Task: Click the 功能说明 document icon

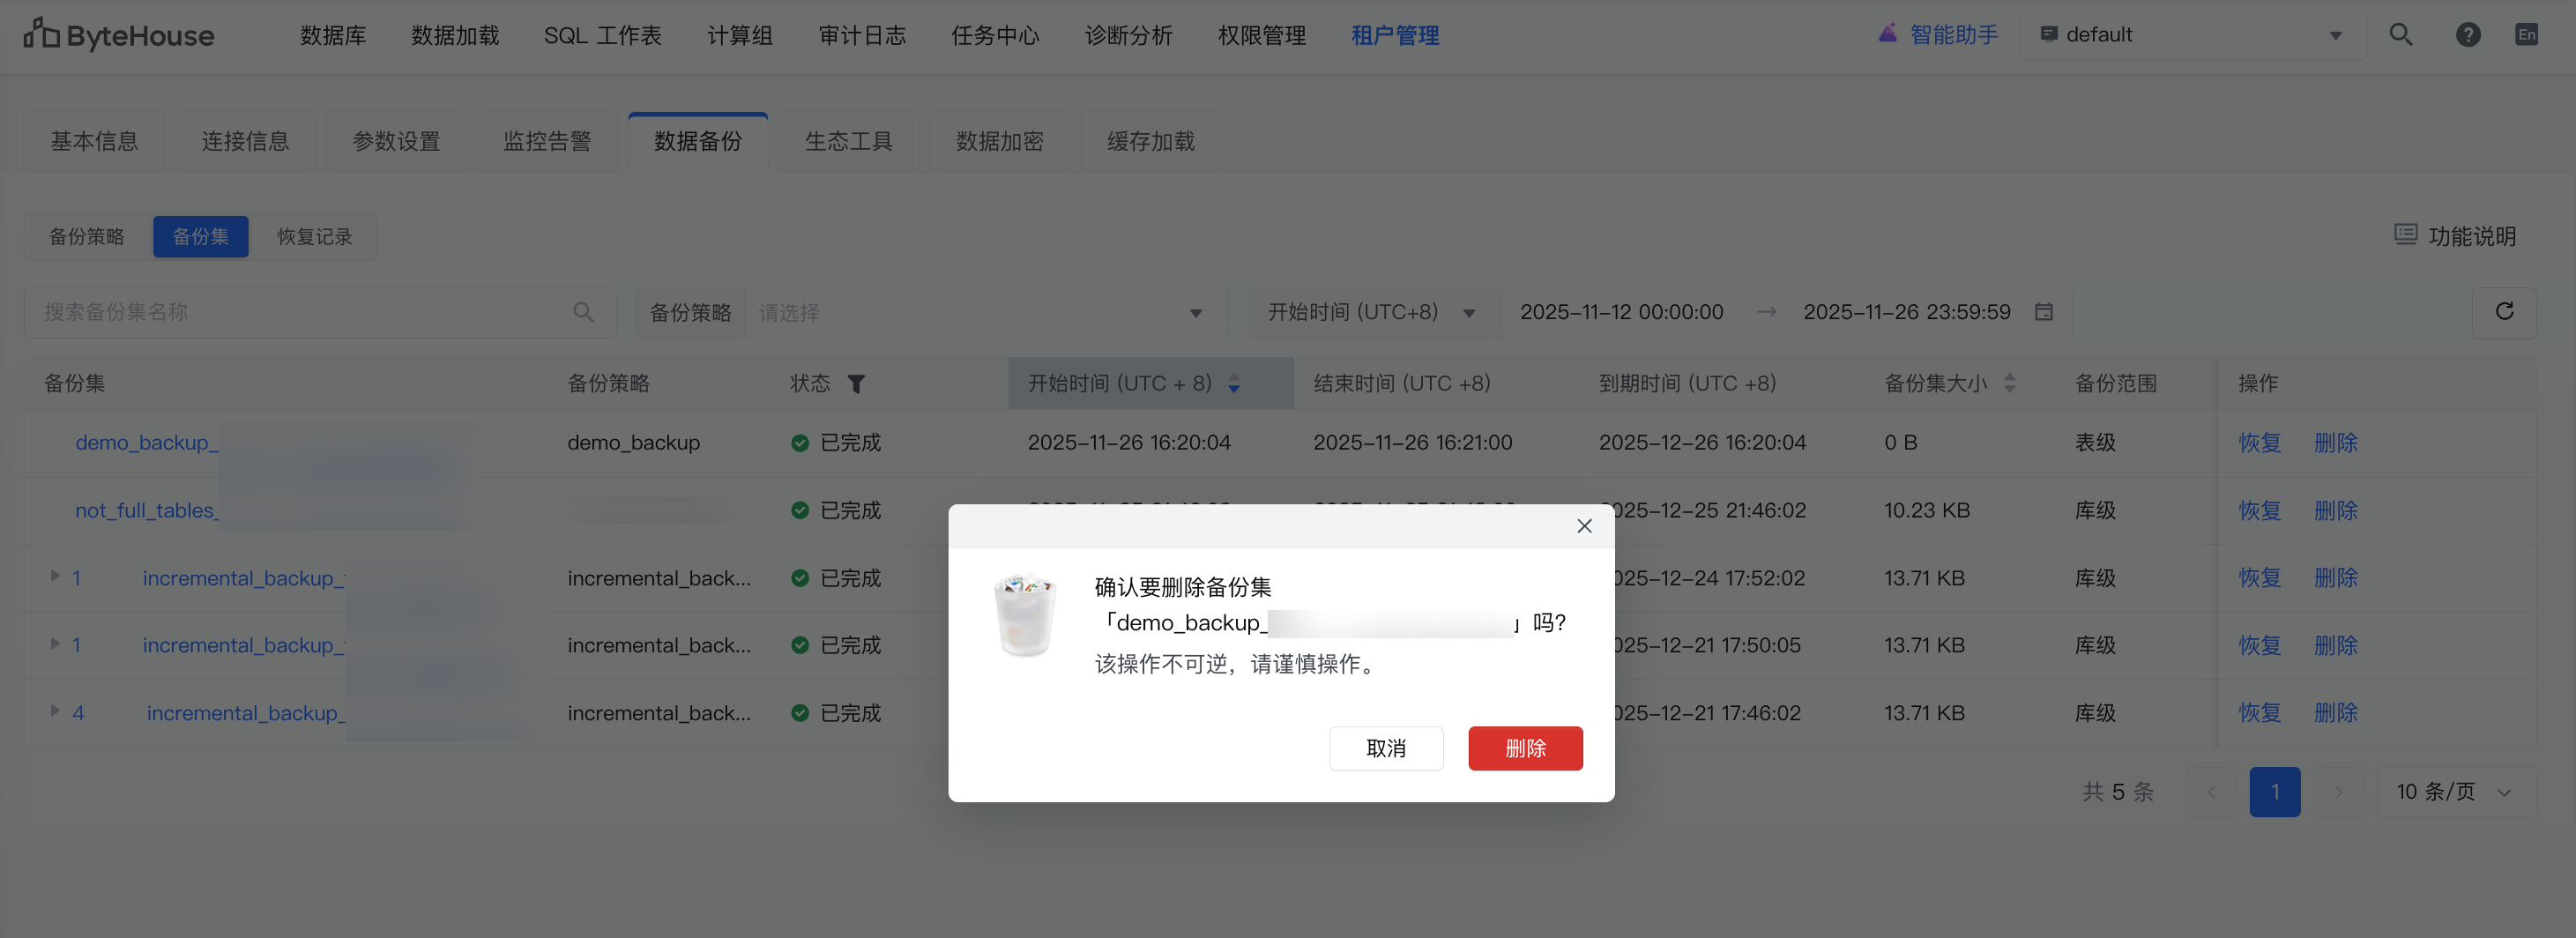Action: tap(2405, 235)
